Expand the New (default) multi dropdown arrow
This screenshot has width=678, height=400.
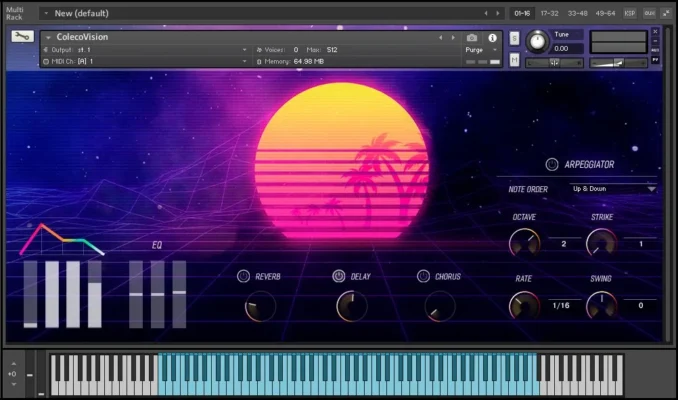coord(46,13)
